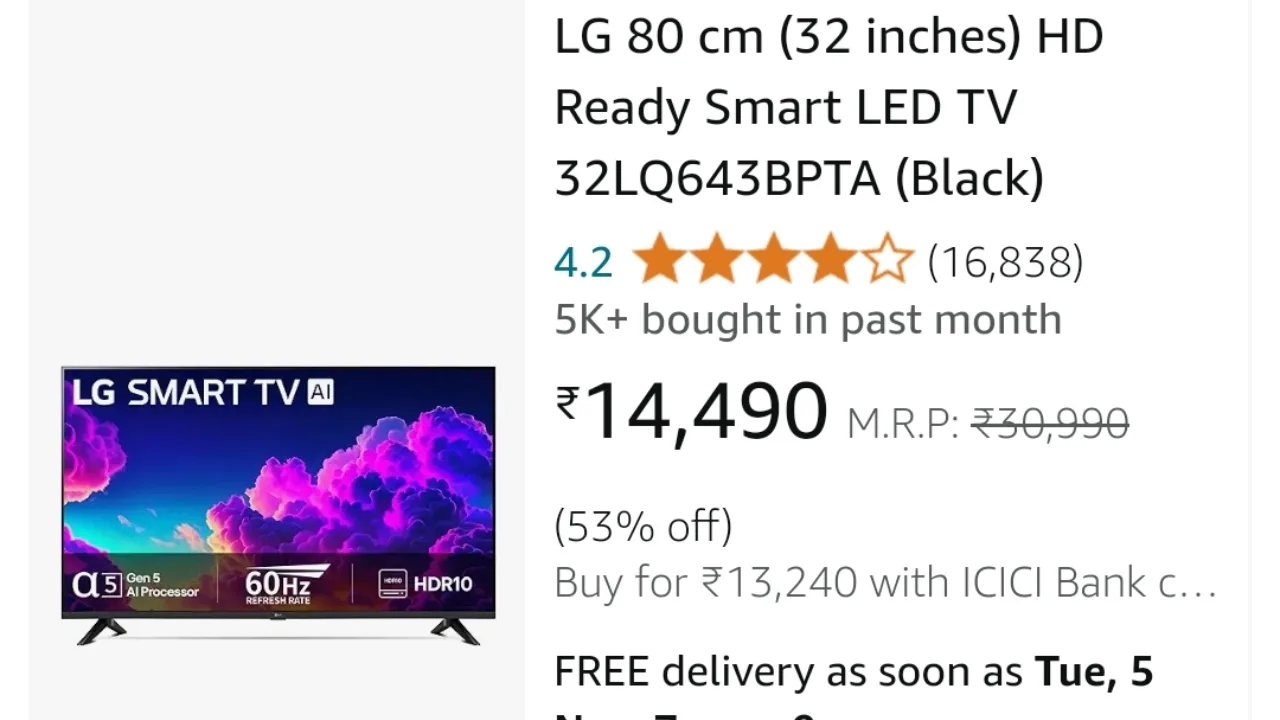This screenshot has width=1280, height=720.
Task: Open the ICICI Bank ₹13,240 offer
Action: point(886,582)
